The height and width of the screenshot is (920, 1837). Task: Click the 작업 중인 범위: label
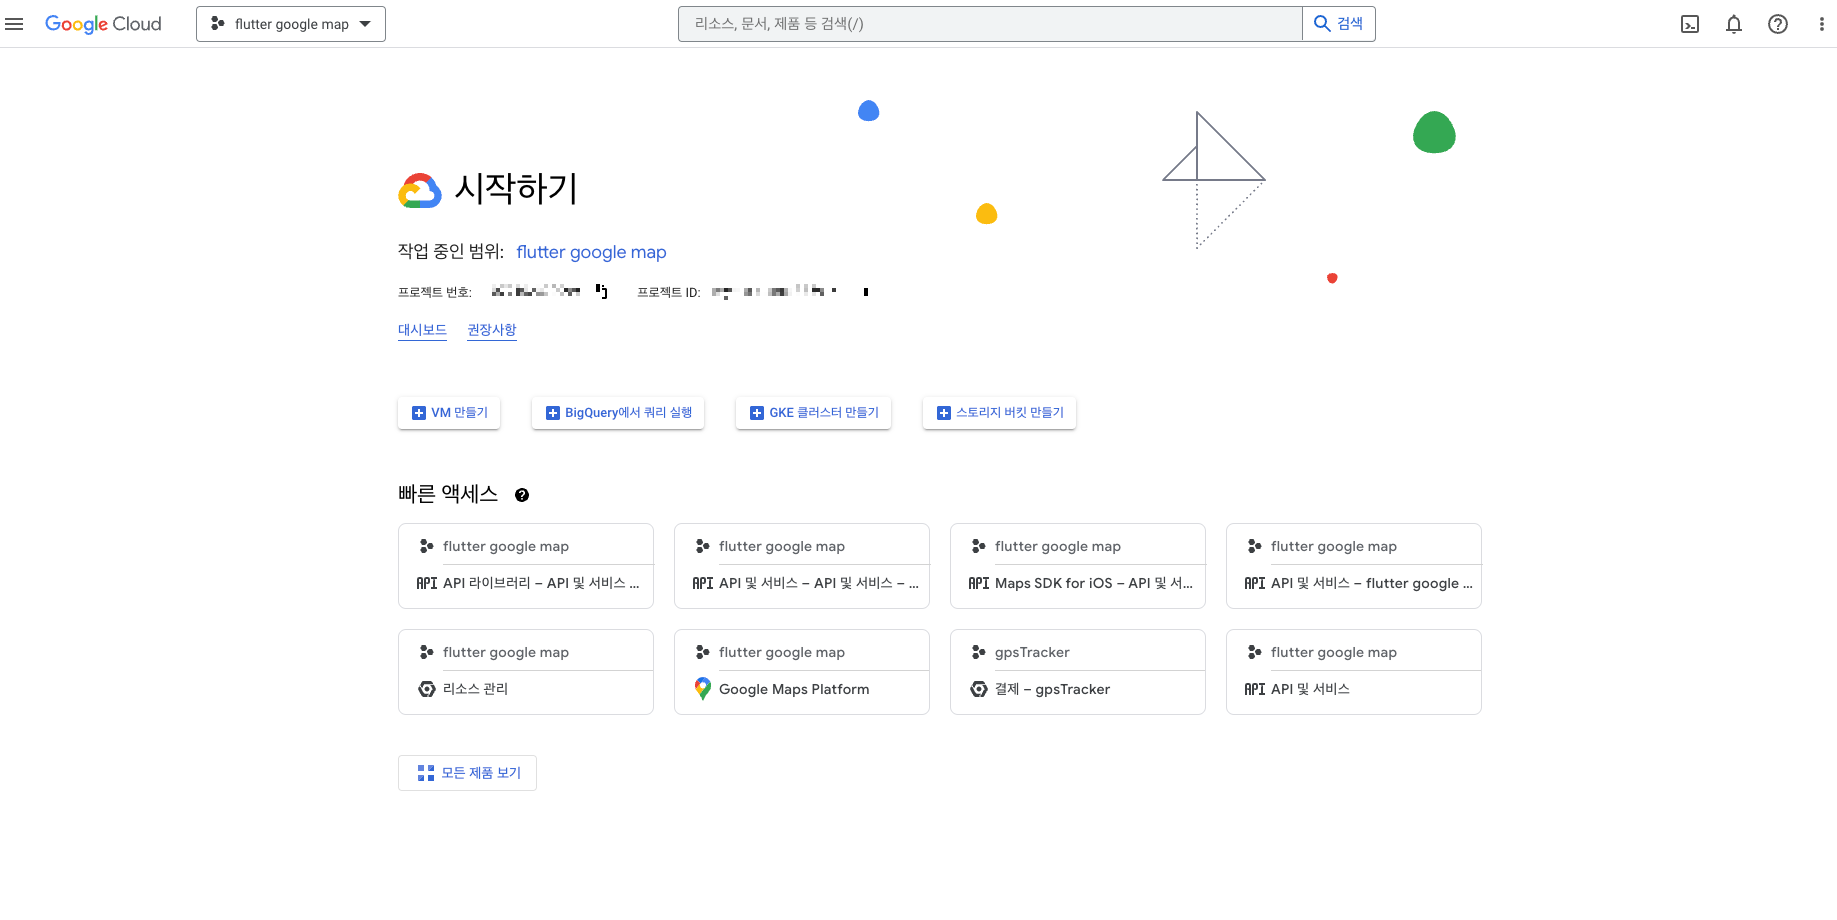pyautogui.click(x=451, y=252)
